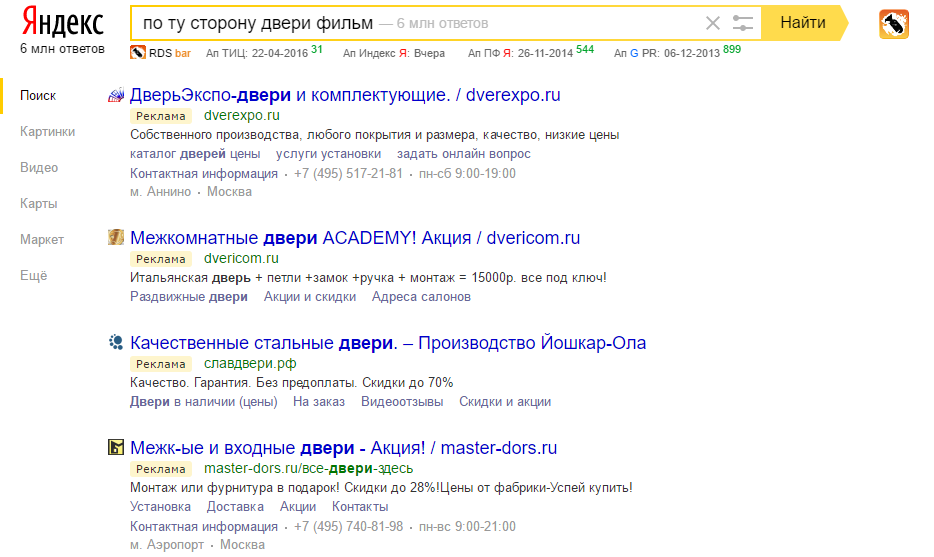
Task: Open the Межк-ые и входные двери title link
Action: 344,447
